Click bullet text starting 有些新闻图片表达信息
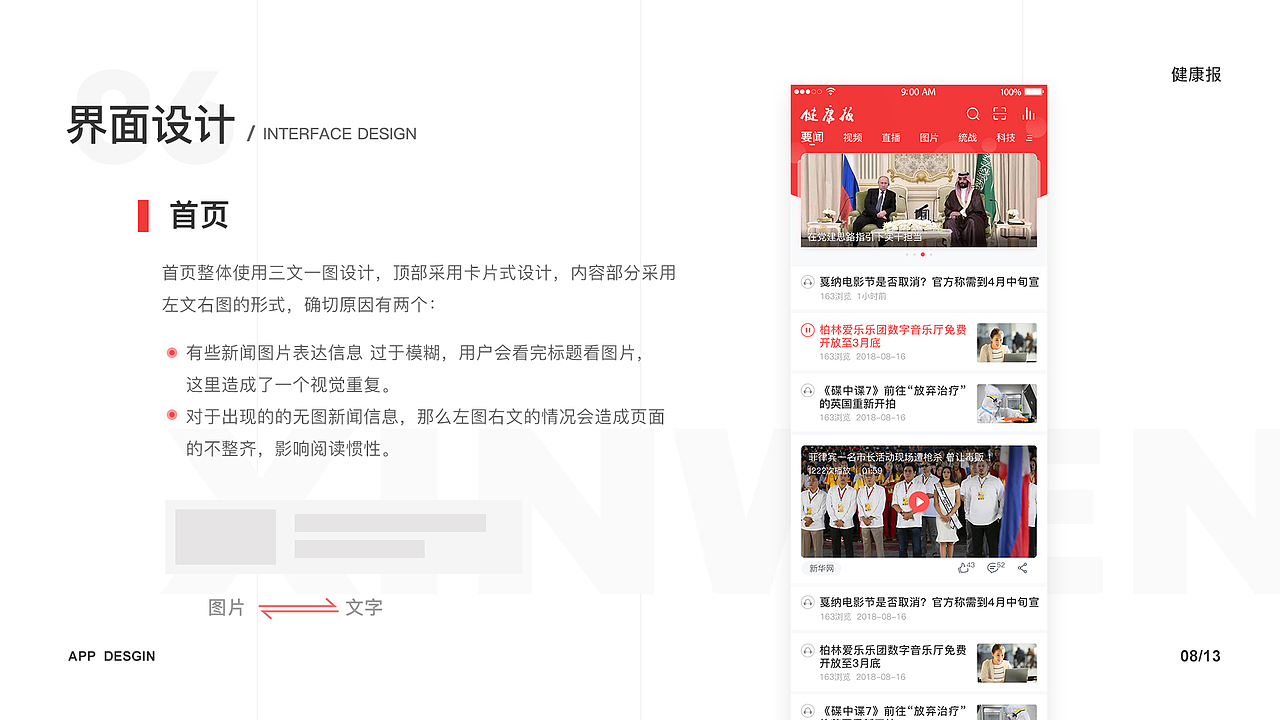Image resolution: width=1280 pixels, height=720 pixels. coord(415,368)
